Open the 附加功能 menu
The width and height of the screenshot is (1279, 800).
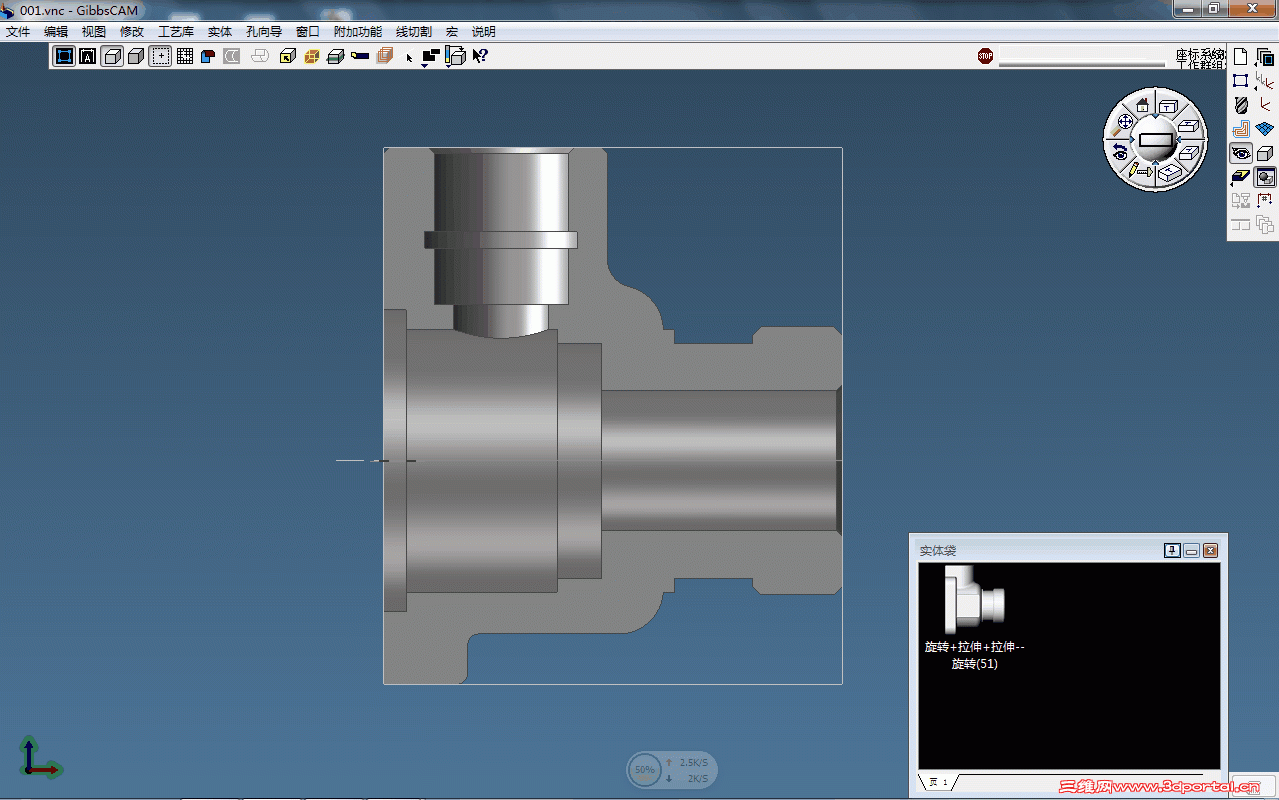click(x=358, y=32)
